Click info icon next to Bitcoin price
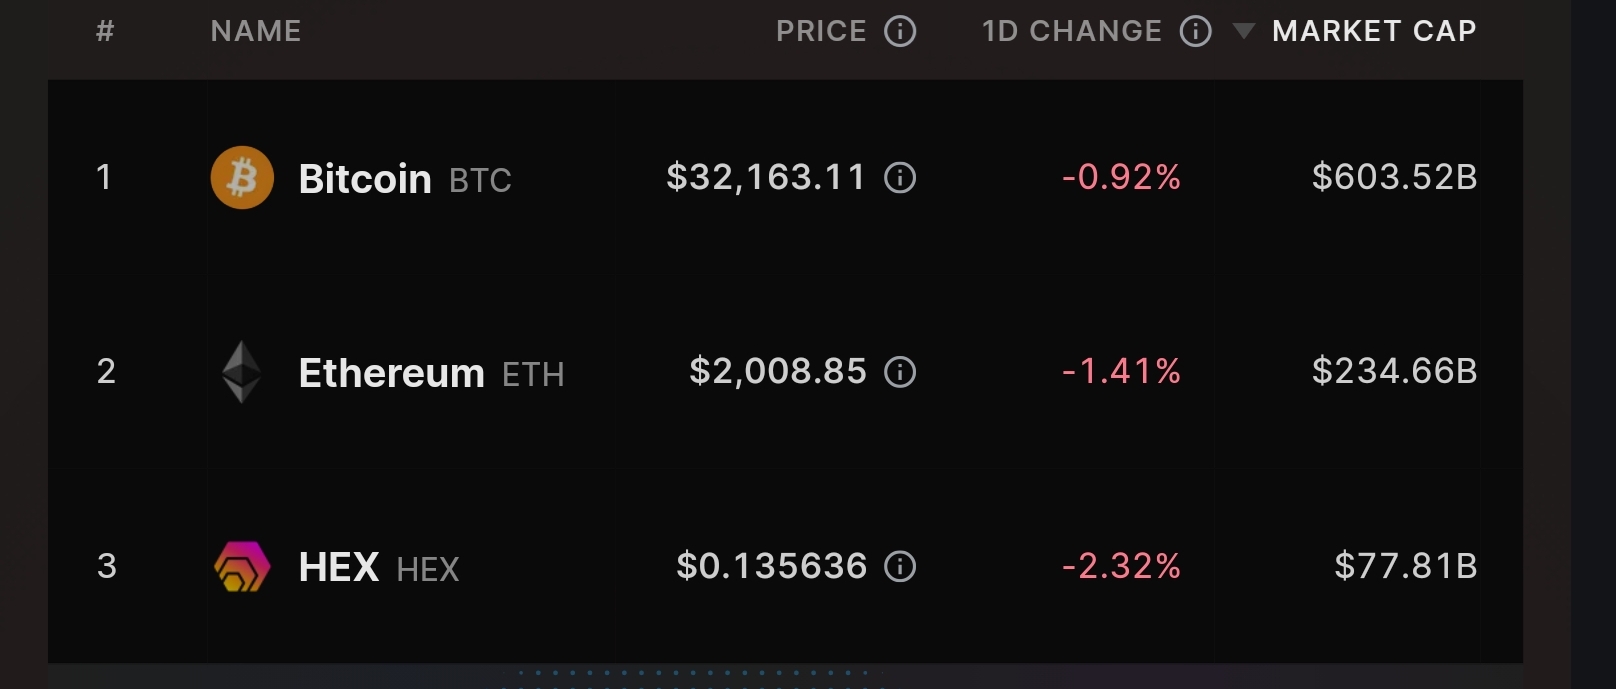 tap(900, 178)
